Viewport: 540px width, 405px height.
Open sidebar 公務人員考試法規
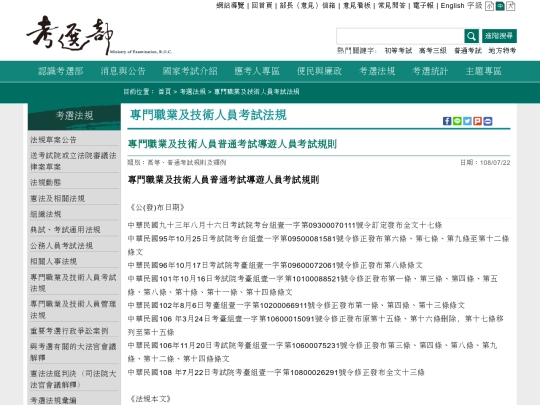coord(61,246)
